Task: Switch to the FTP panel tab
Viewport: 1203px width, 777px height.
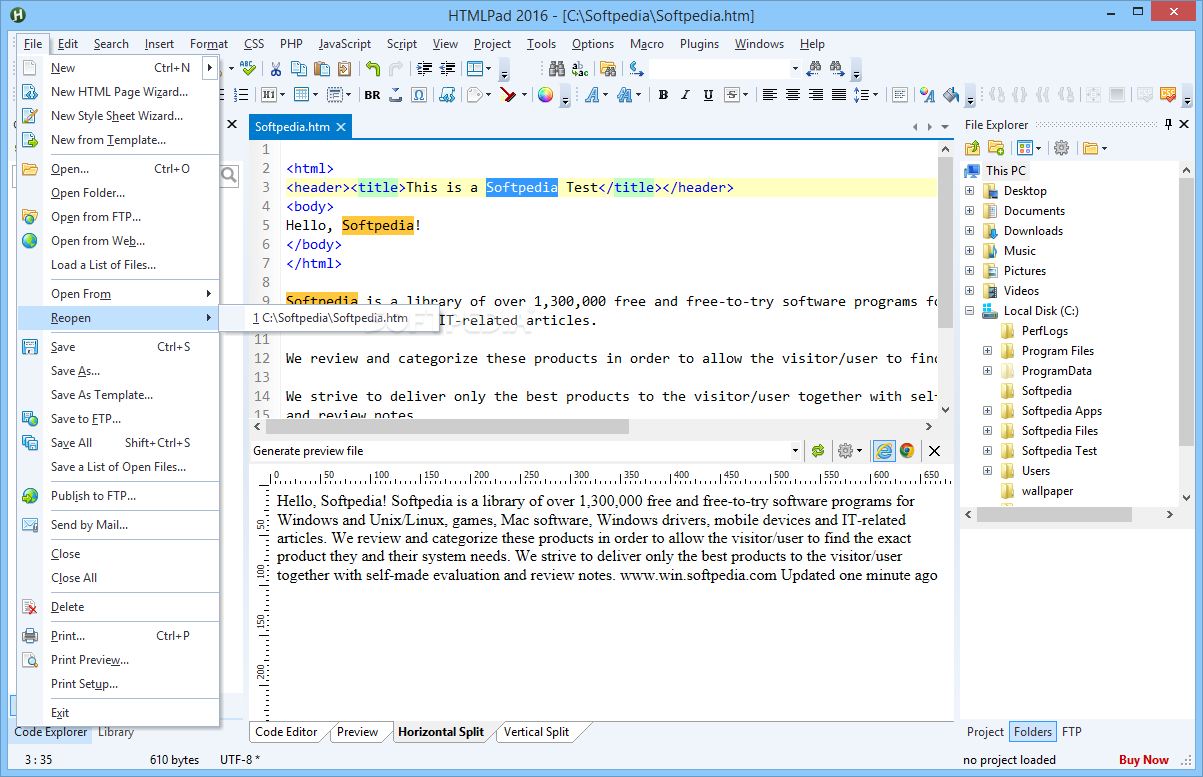Action: click(1071, 732)
